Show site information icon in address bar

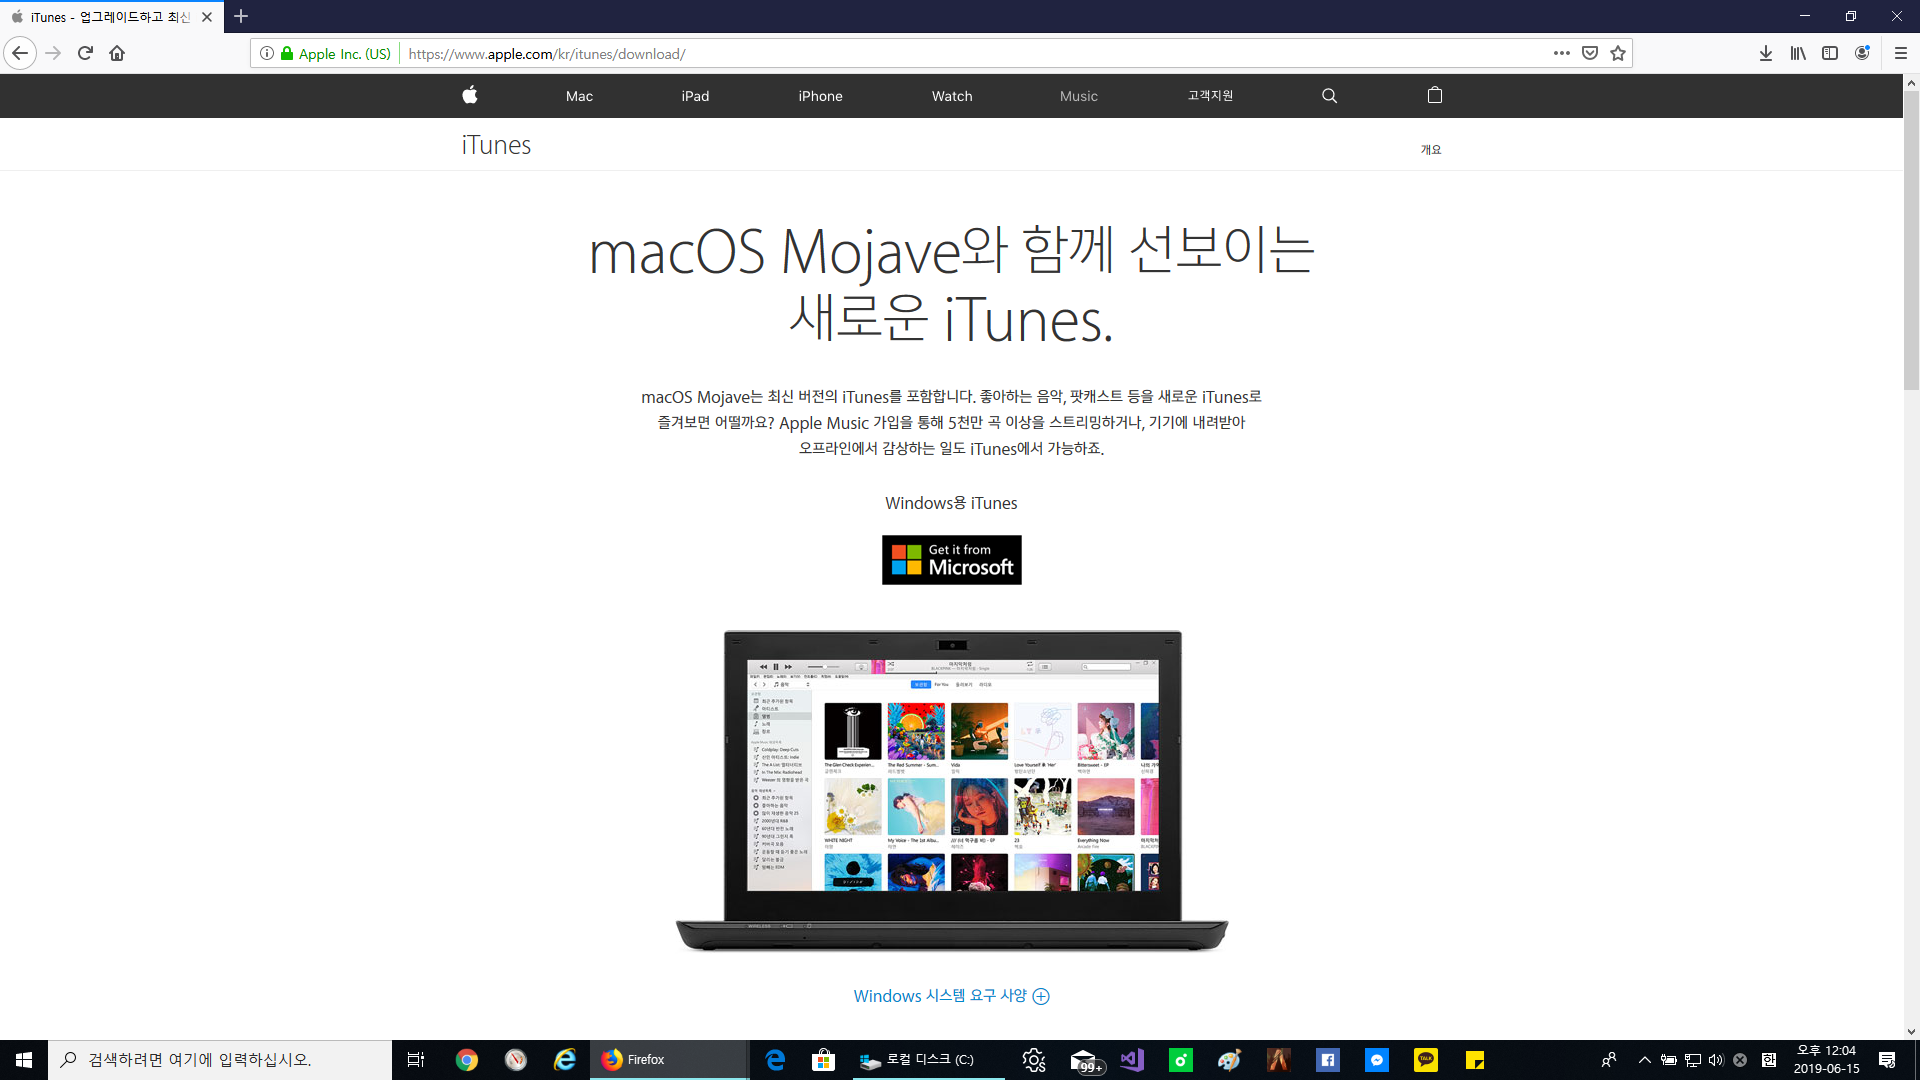click(x=267, y=53)
